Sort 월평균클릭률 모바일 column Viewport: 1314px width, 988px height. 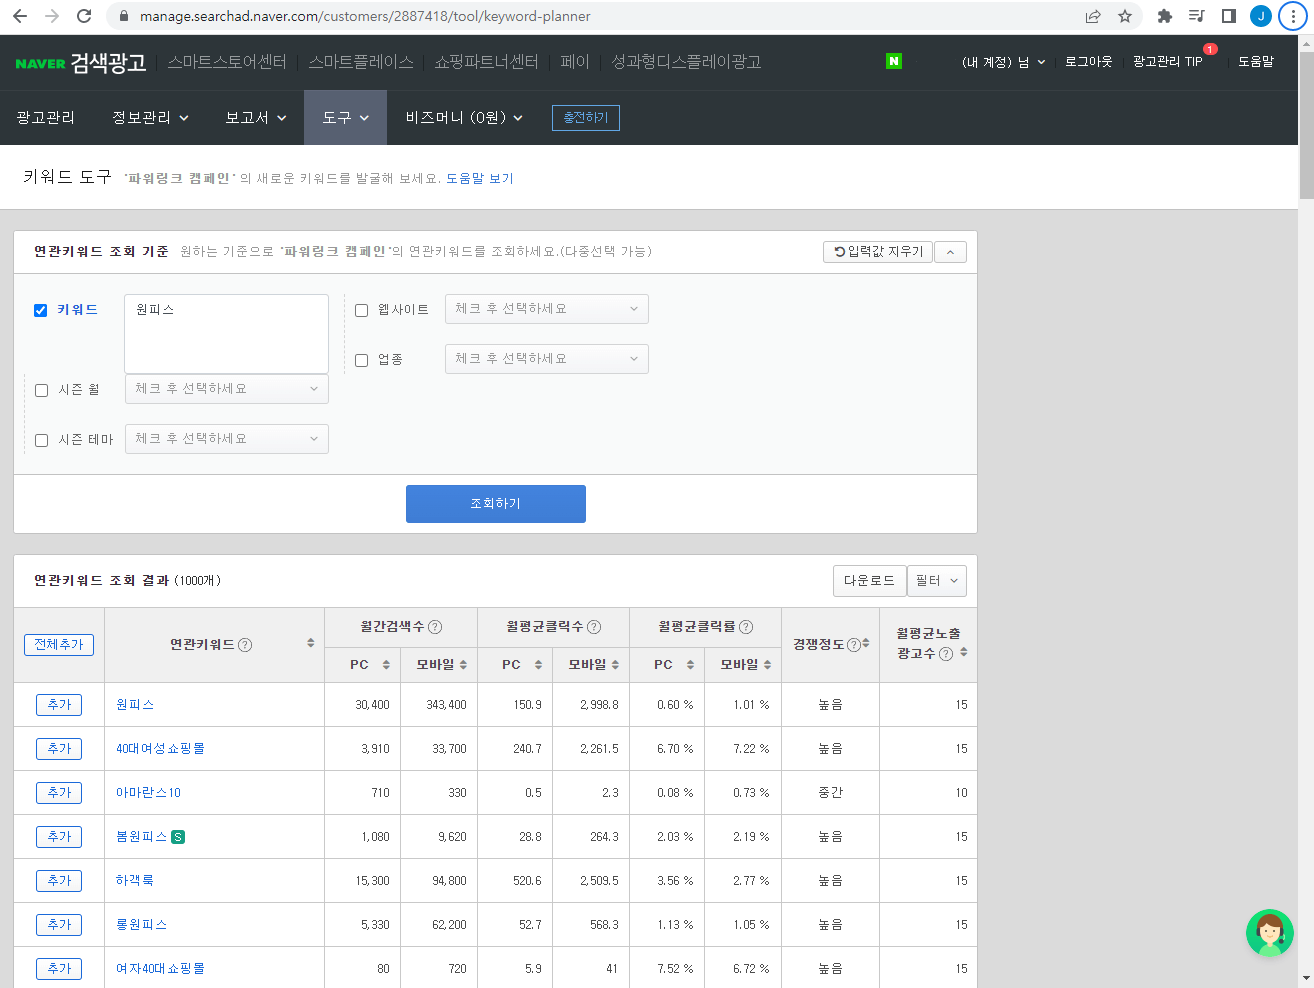pos(767,665)
